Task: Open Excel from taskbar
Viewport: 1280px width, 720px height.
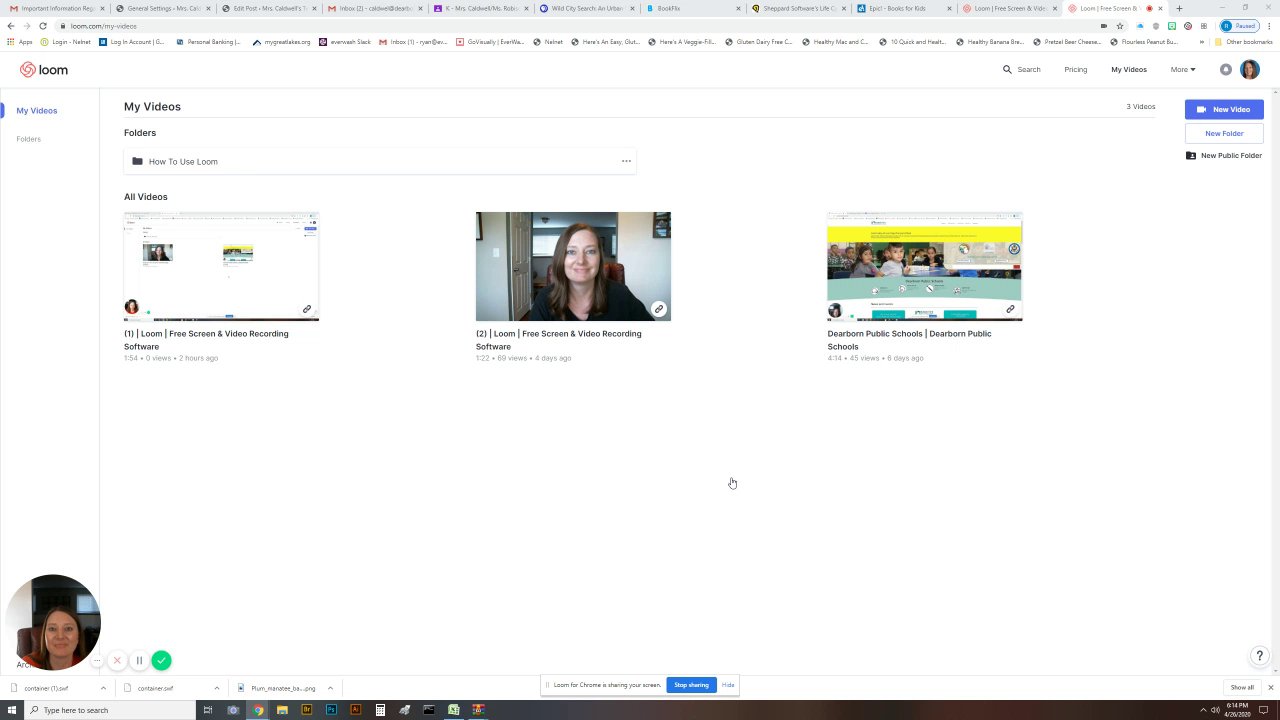Action: point(453,710)
